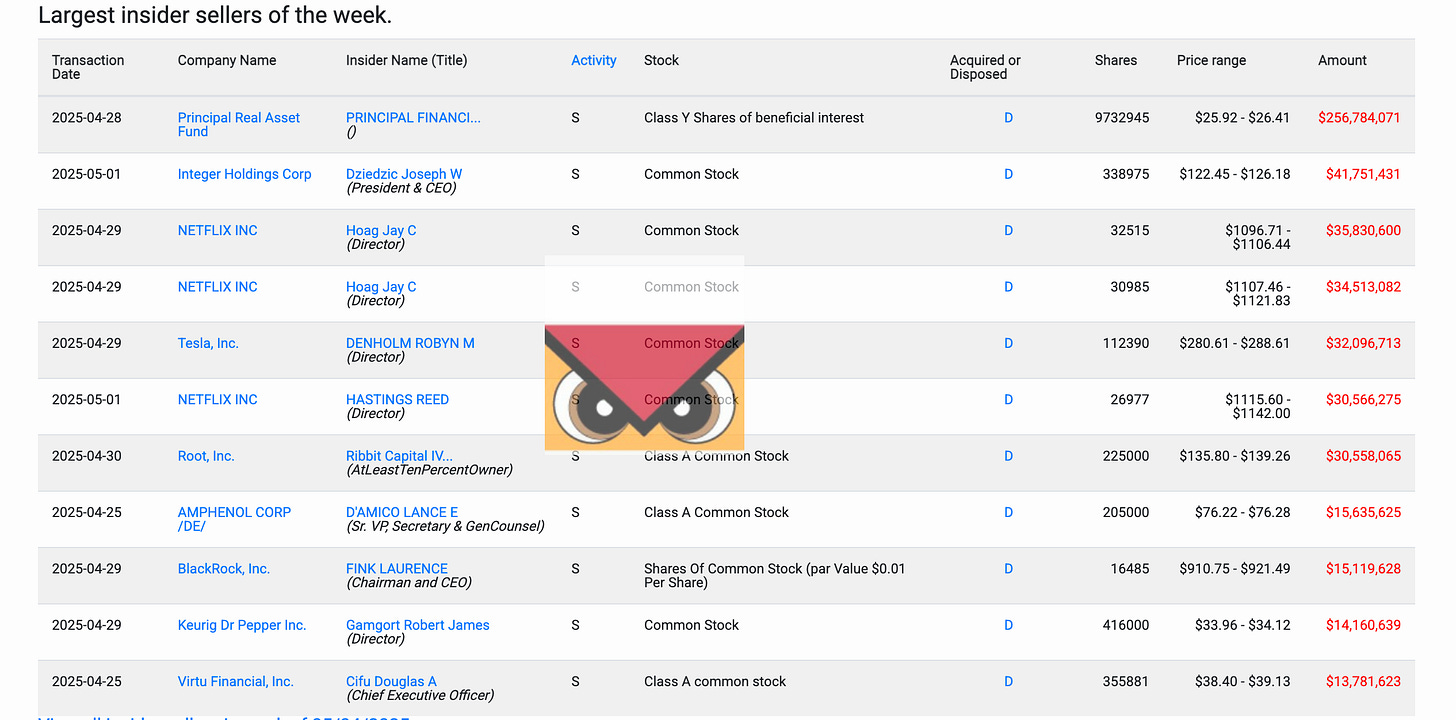
Task: Open insider Gamgort Robert James link
Action: point(418,625)
